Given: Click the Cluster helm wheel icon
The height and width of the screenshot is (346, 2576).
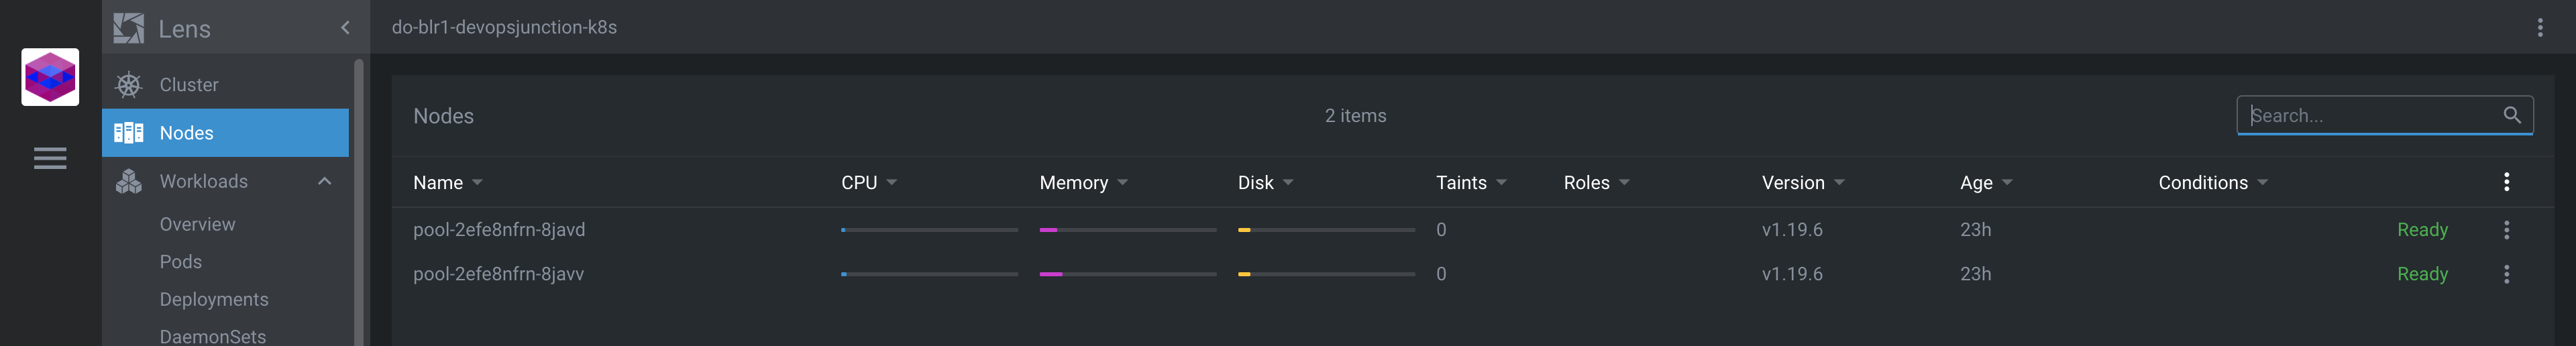Looking at the screenshot, I should (128, 85).
